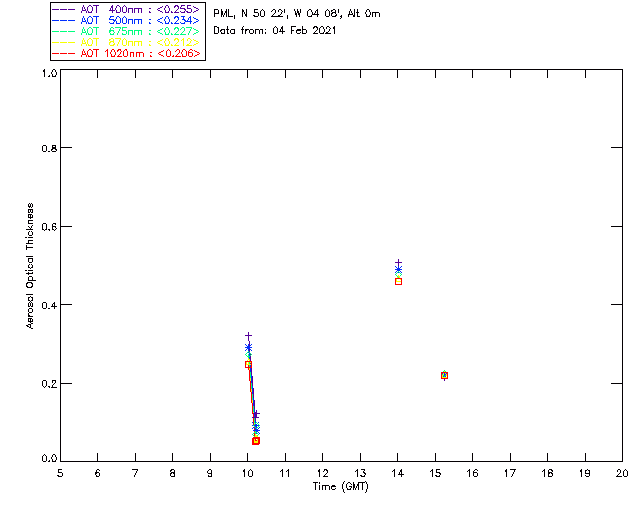This screenshot has width=640, height=512.
Task: Click the x-axis tick label 20
Action: pyautogui.click(x=622, y=473)
